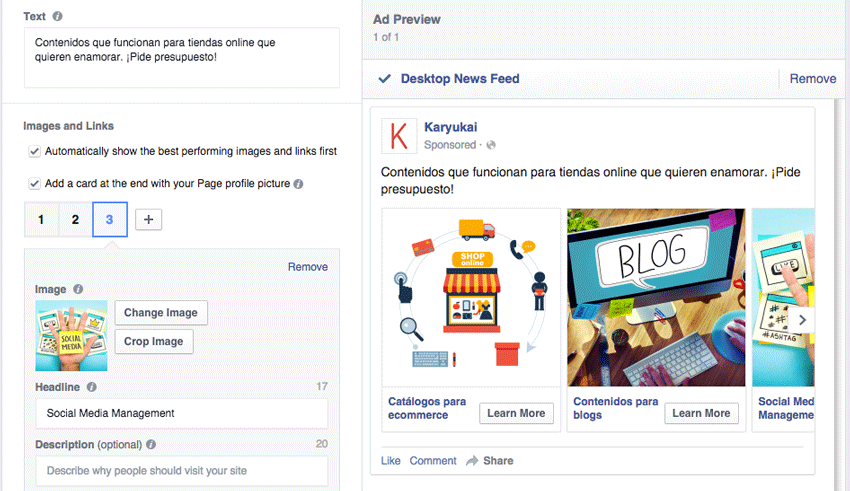Click the Sponsored label
This screenshot has width=850, height=491.
click(450, 145)
